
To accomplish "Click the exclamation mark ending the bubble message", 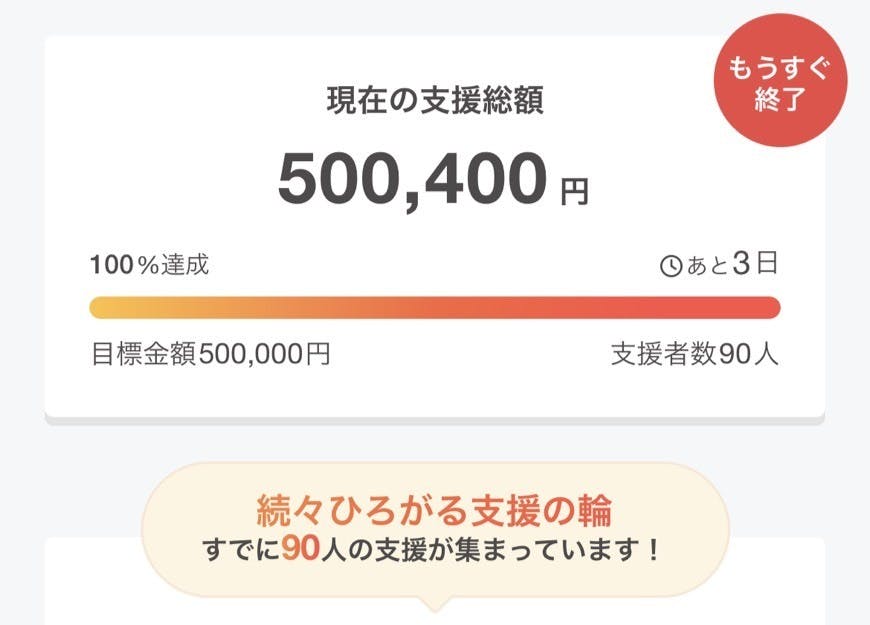I will [654, 549].
